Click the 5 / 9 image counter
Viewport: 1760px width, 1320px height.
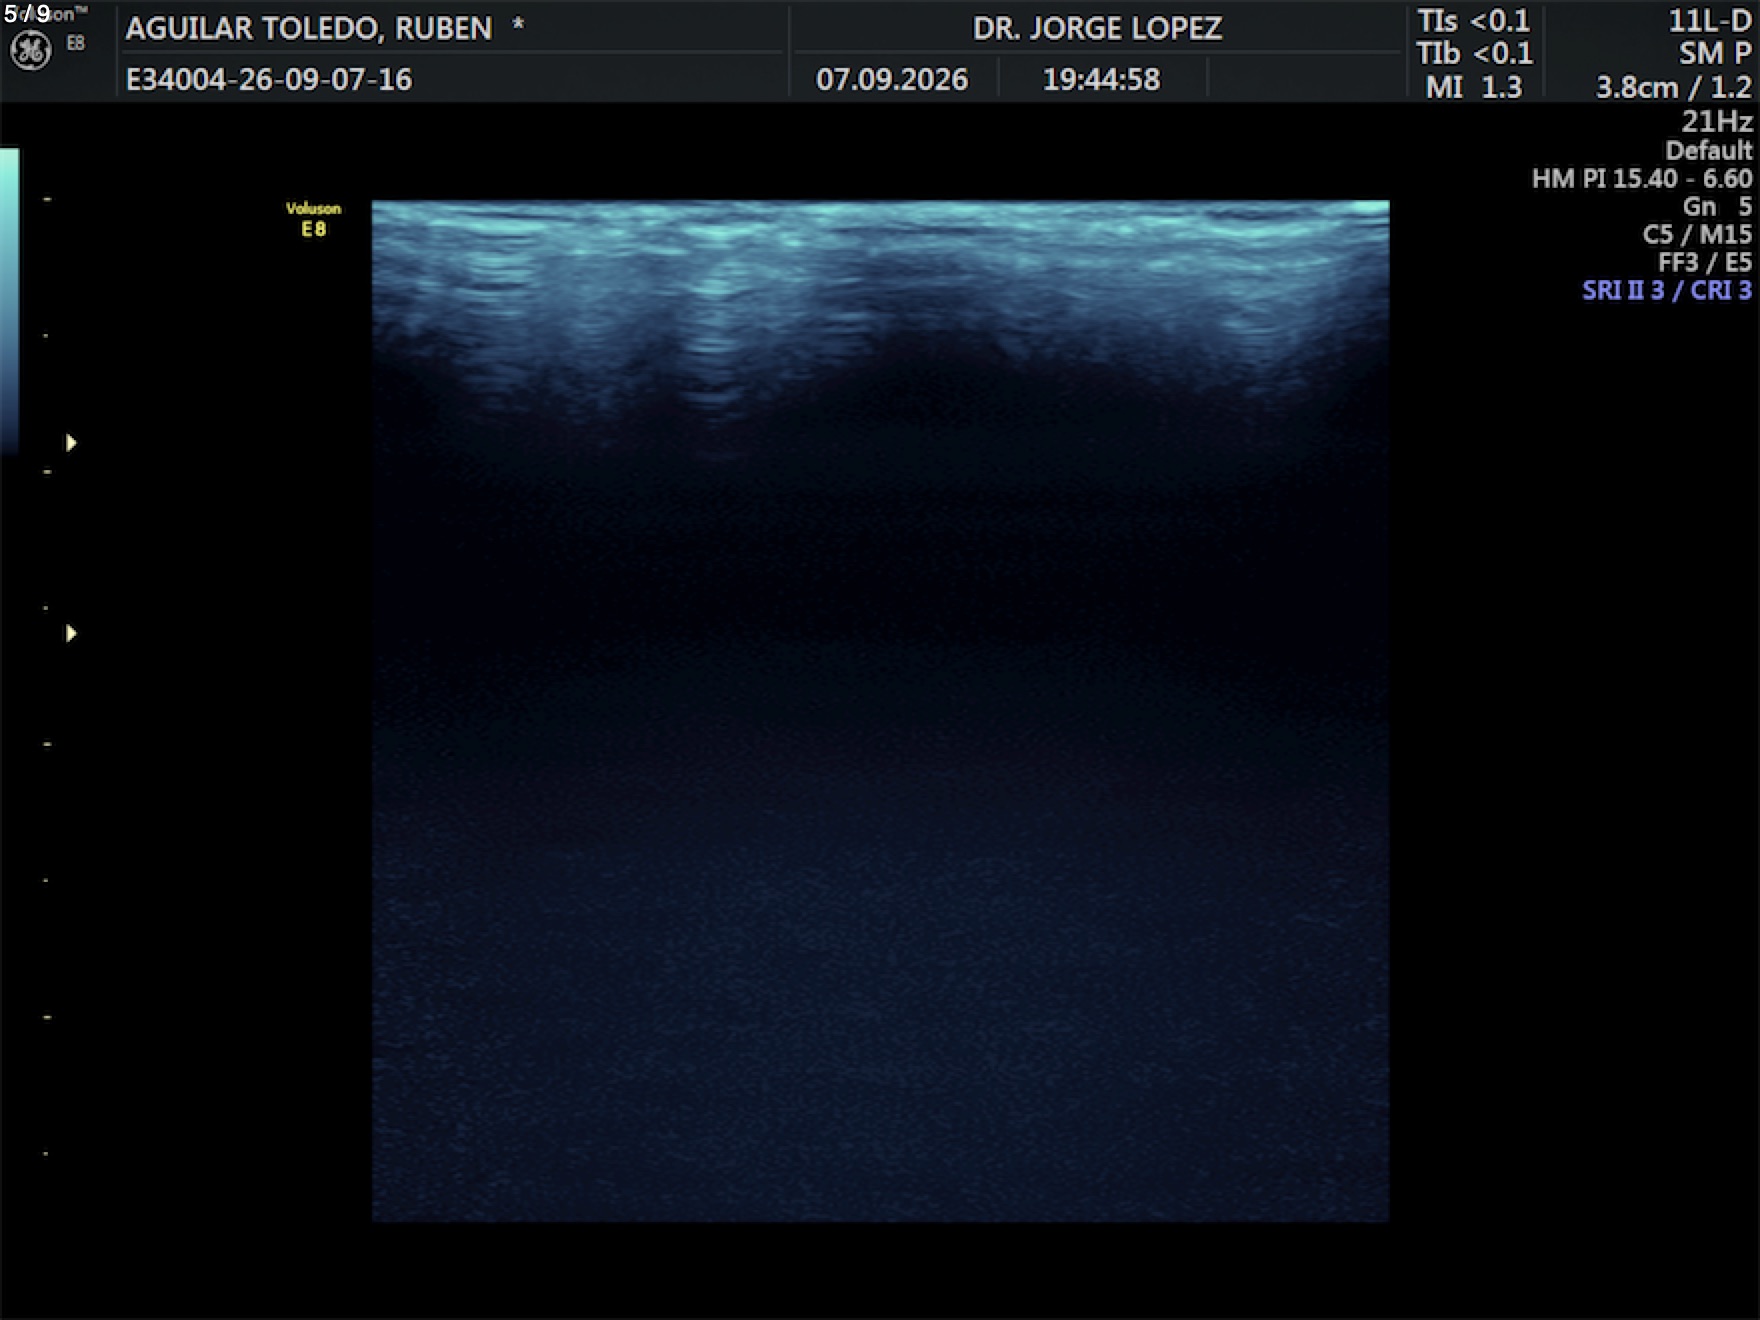click(27, 13)
